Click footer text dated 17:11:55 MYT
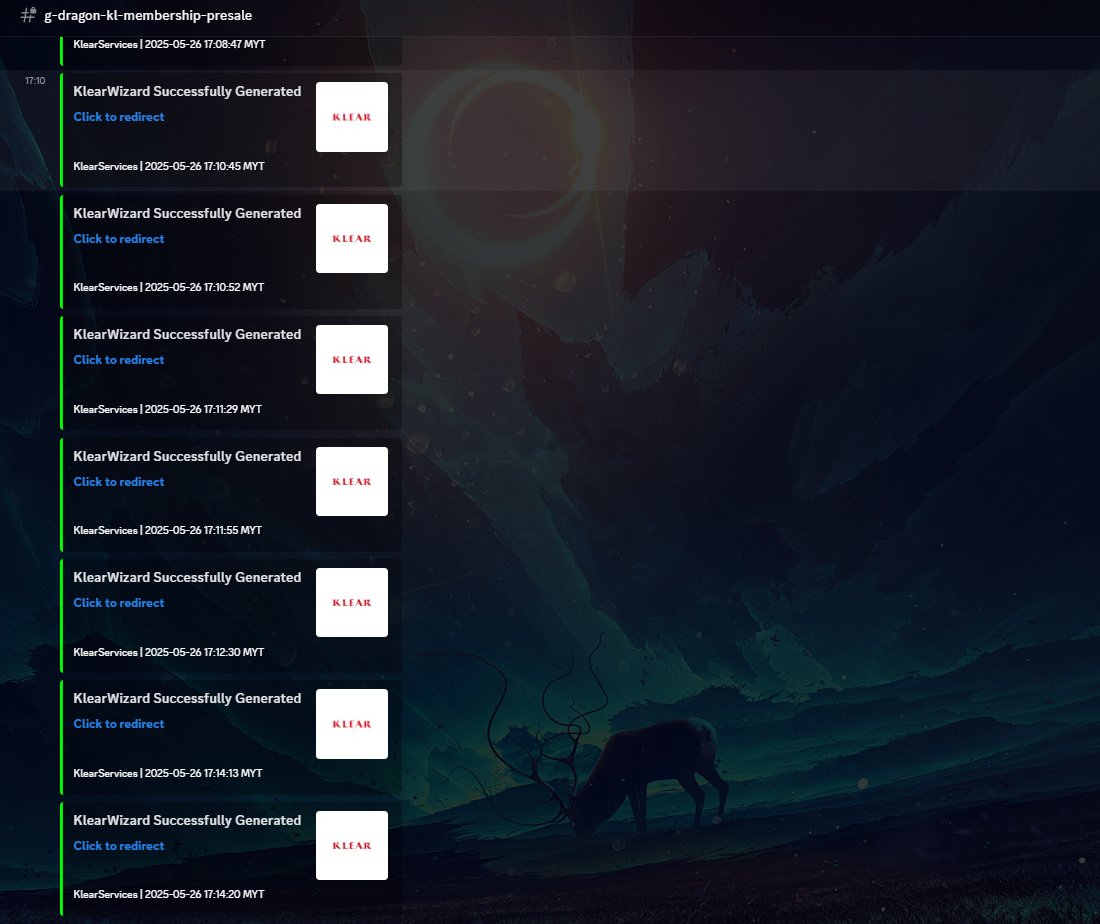The width and height of the screenshot is (1100, 924). (x=168, y=530)
